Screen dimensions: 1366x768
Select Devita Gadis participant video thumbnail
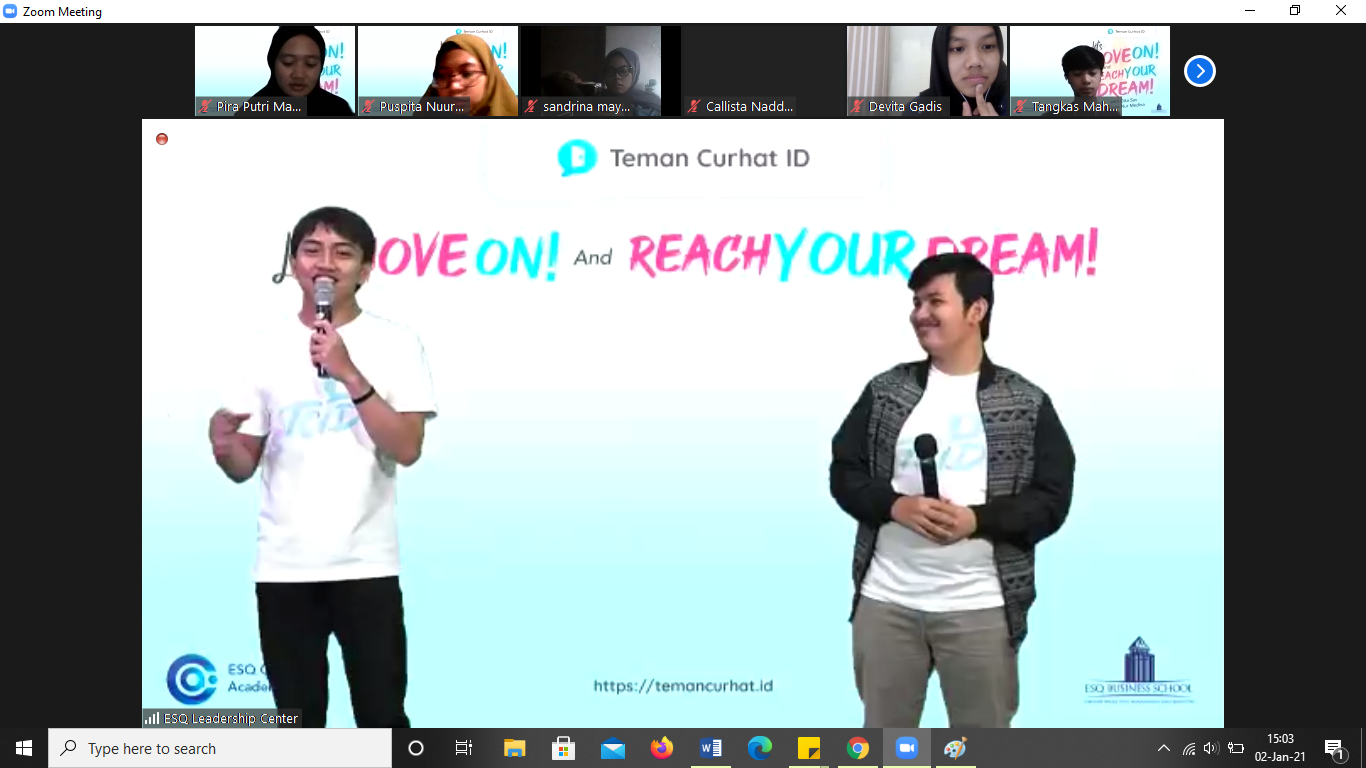point(926,71)
